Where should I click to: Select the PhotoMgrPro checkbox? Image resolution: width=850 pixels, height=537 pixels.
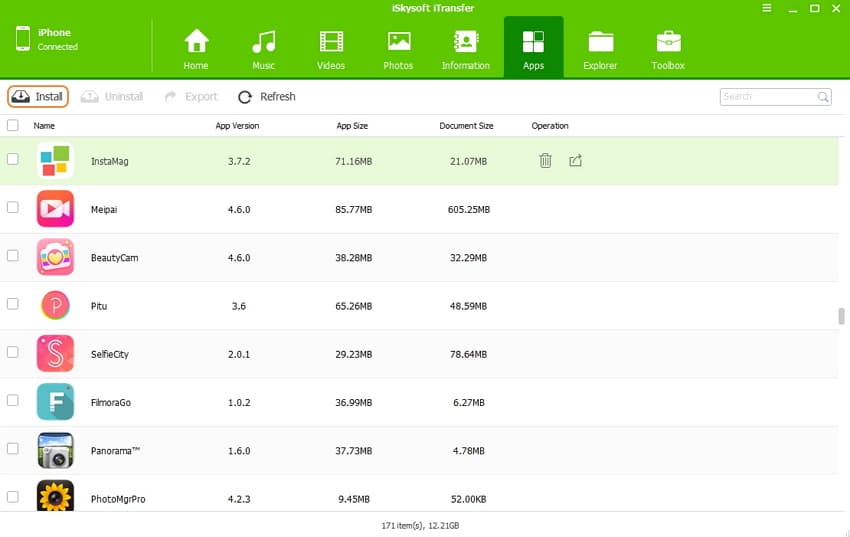[x=12, y=496]
